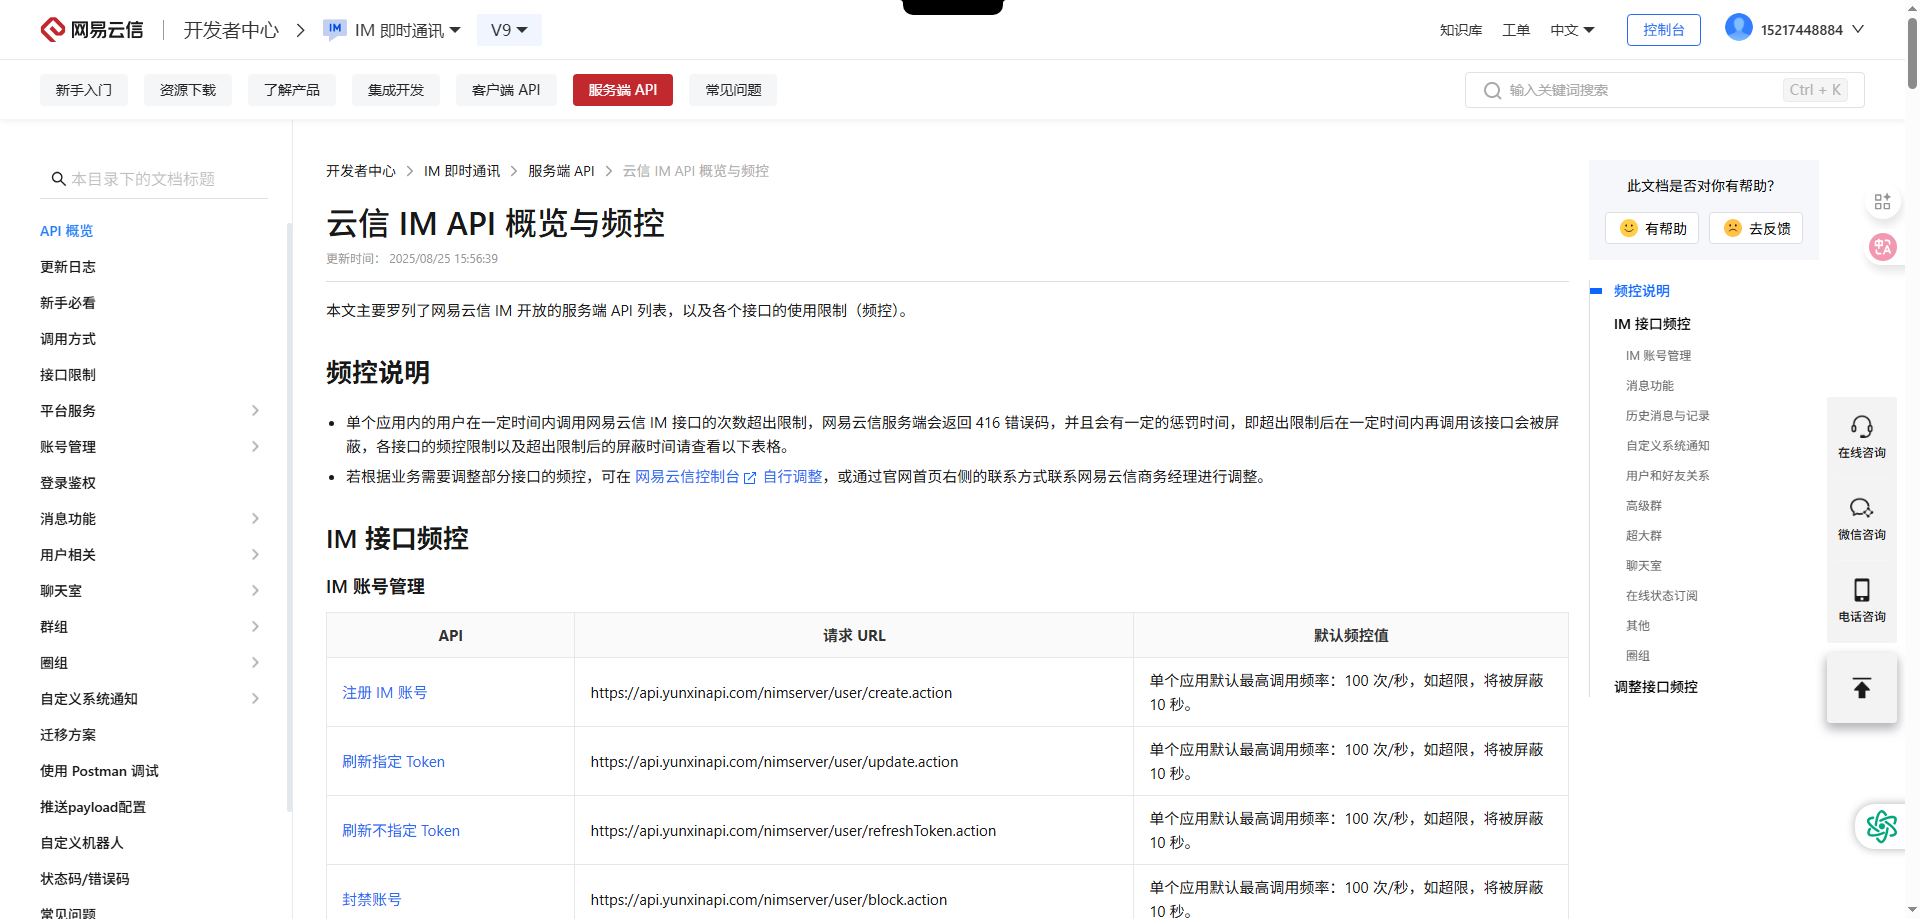Click the QR code grid icon
This screenshot has height=919, width=1920.
(1882, 202)
